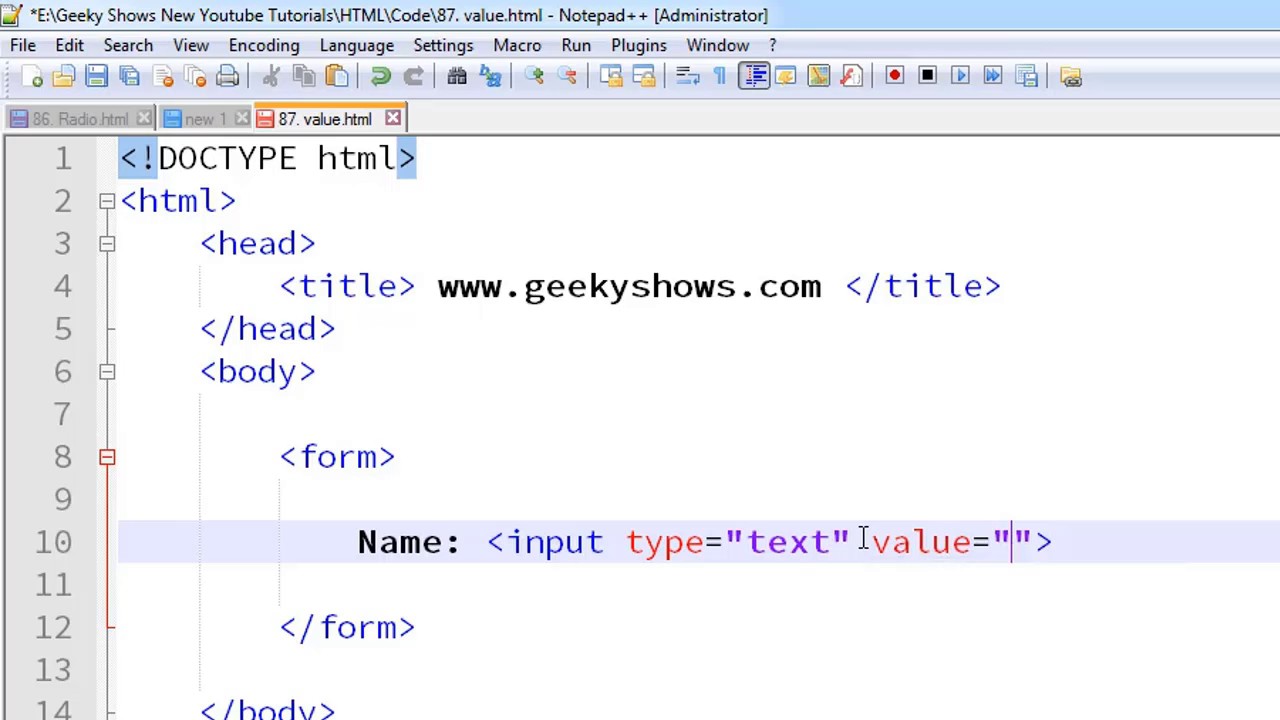1280x720 pixels.
Task: Open the ? help menu
Action: (772, 45)
